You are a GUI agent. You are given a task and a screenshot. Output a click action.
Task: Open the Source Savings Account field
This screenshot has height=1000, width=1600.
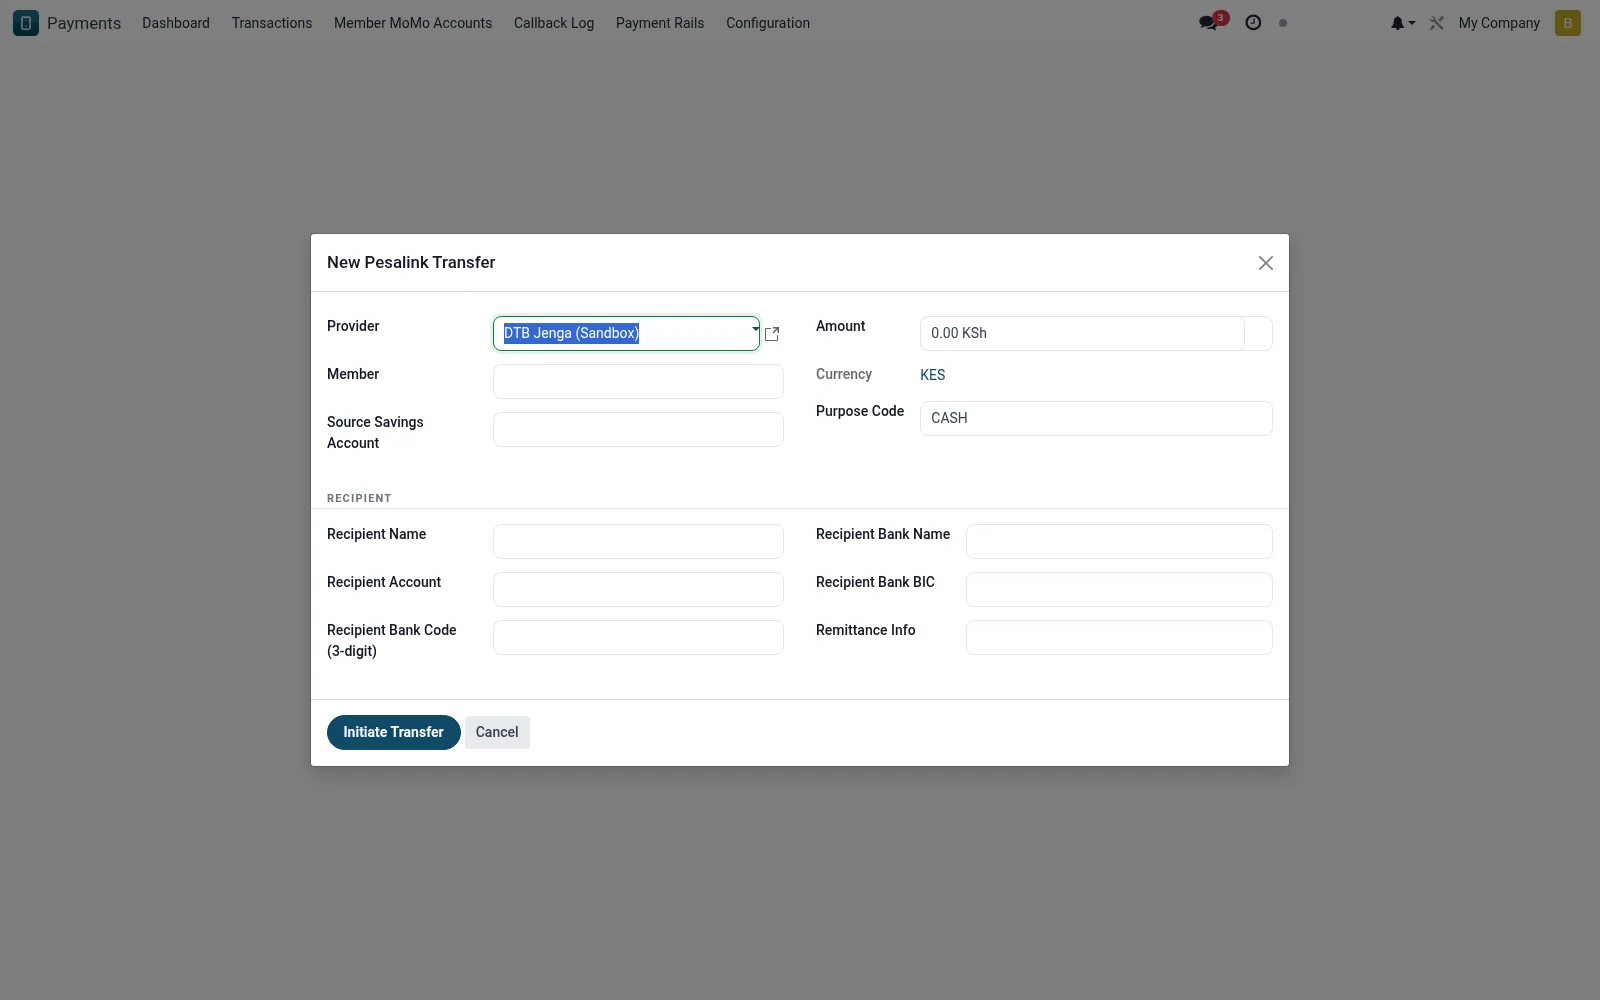click(x=638, y=430)
